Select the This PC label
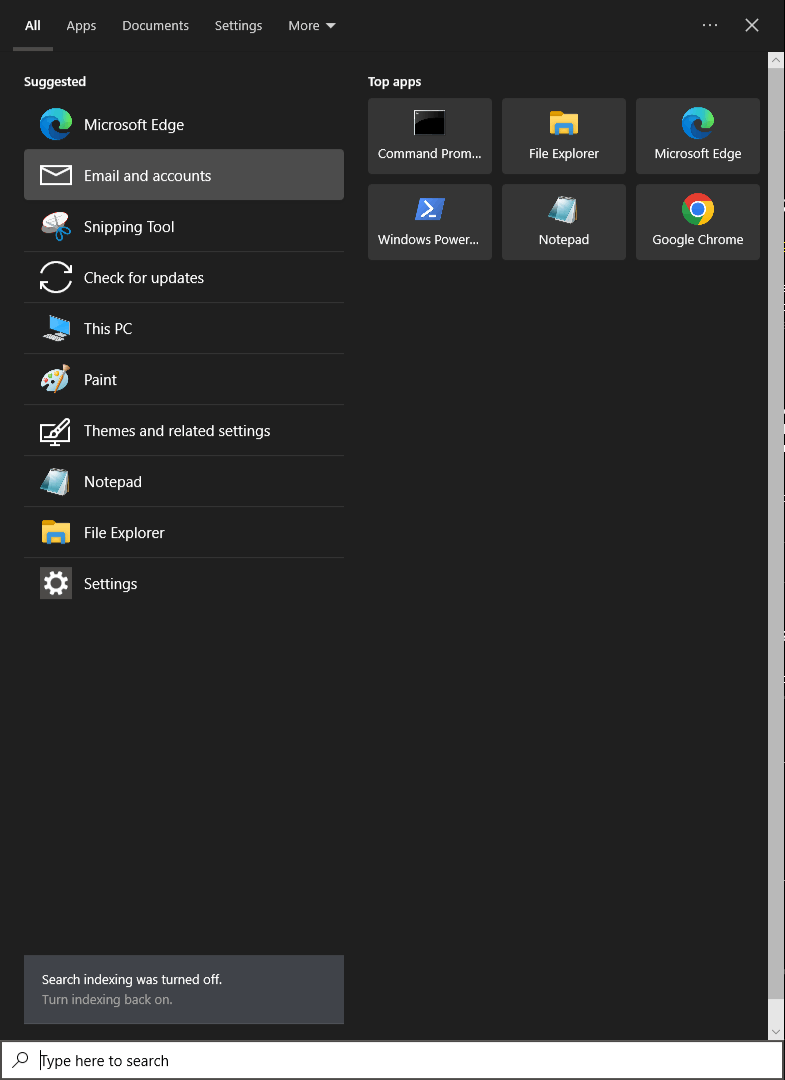This screenshot has width=785, height=1080. point(108,329)
